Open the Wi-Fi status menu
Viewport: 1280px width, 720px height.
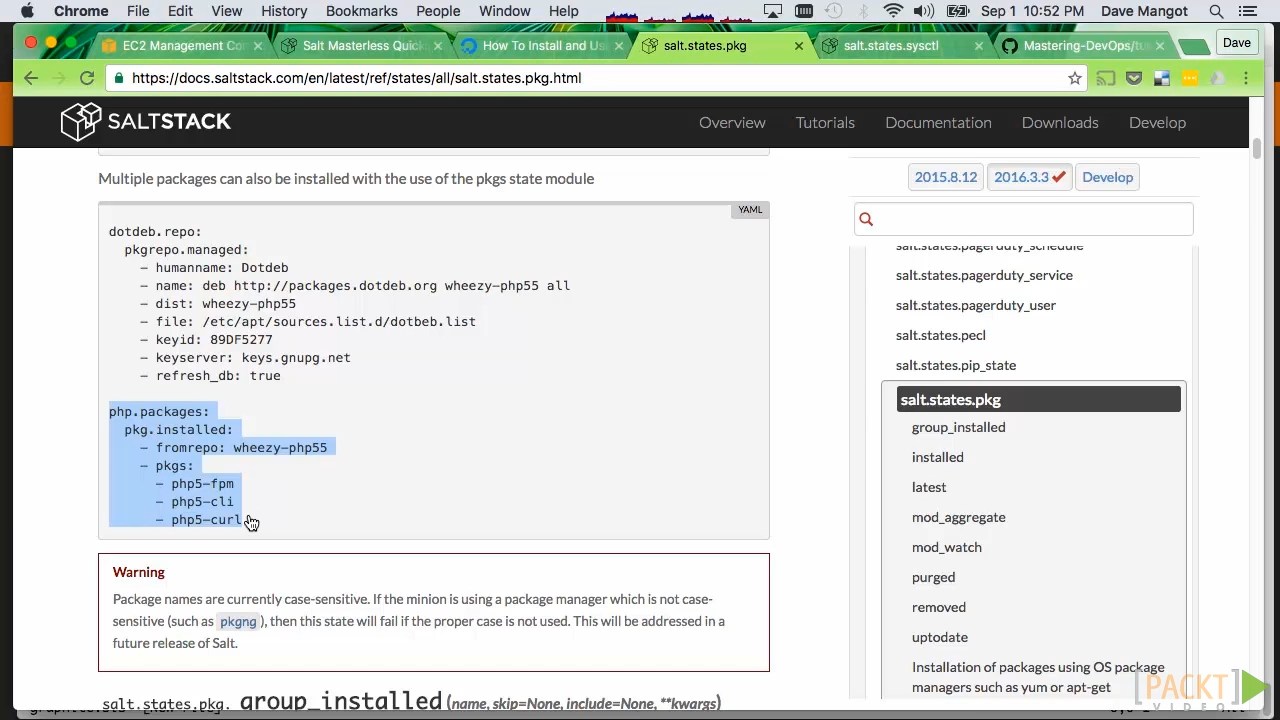893,11
